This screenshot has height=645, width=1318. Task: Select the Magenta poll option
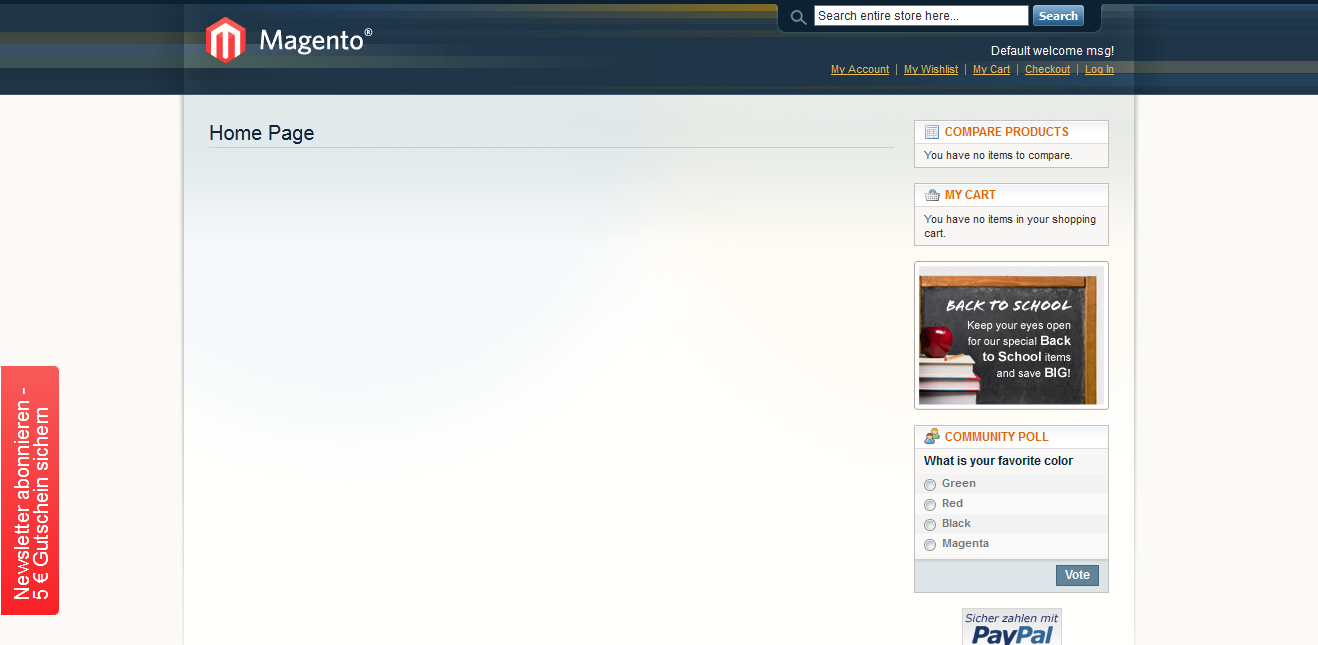pos(930,545)
